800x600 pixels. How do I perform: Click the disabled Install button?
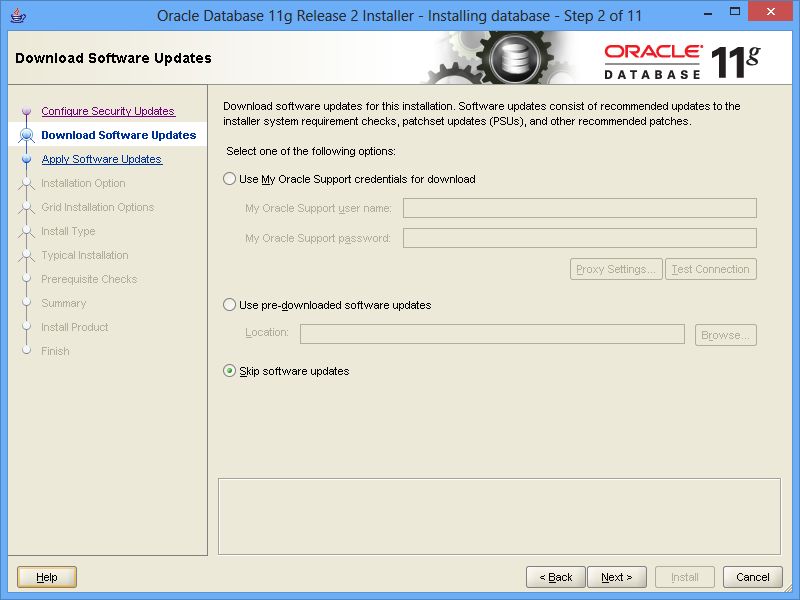click(685, 577)
